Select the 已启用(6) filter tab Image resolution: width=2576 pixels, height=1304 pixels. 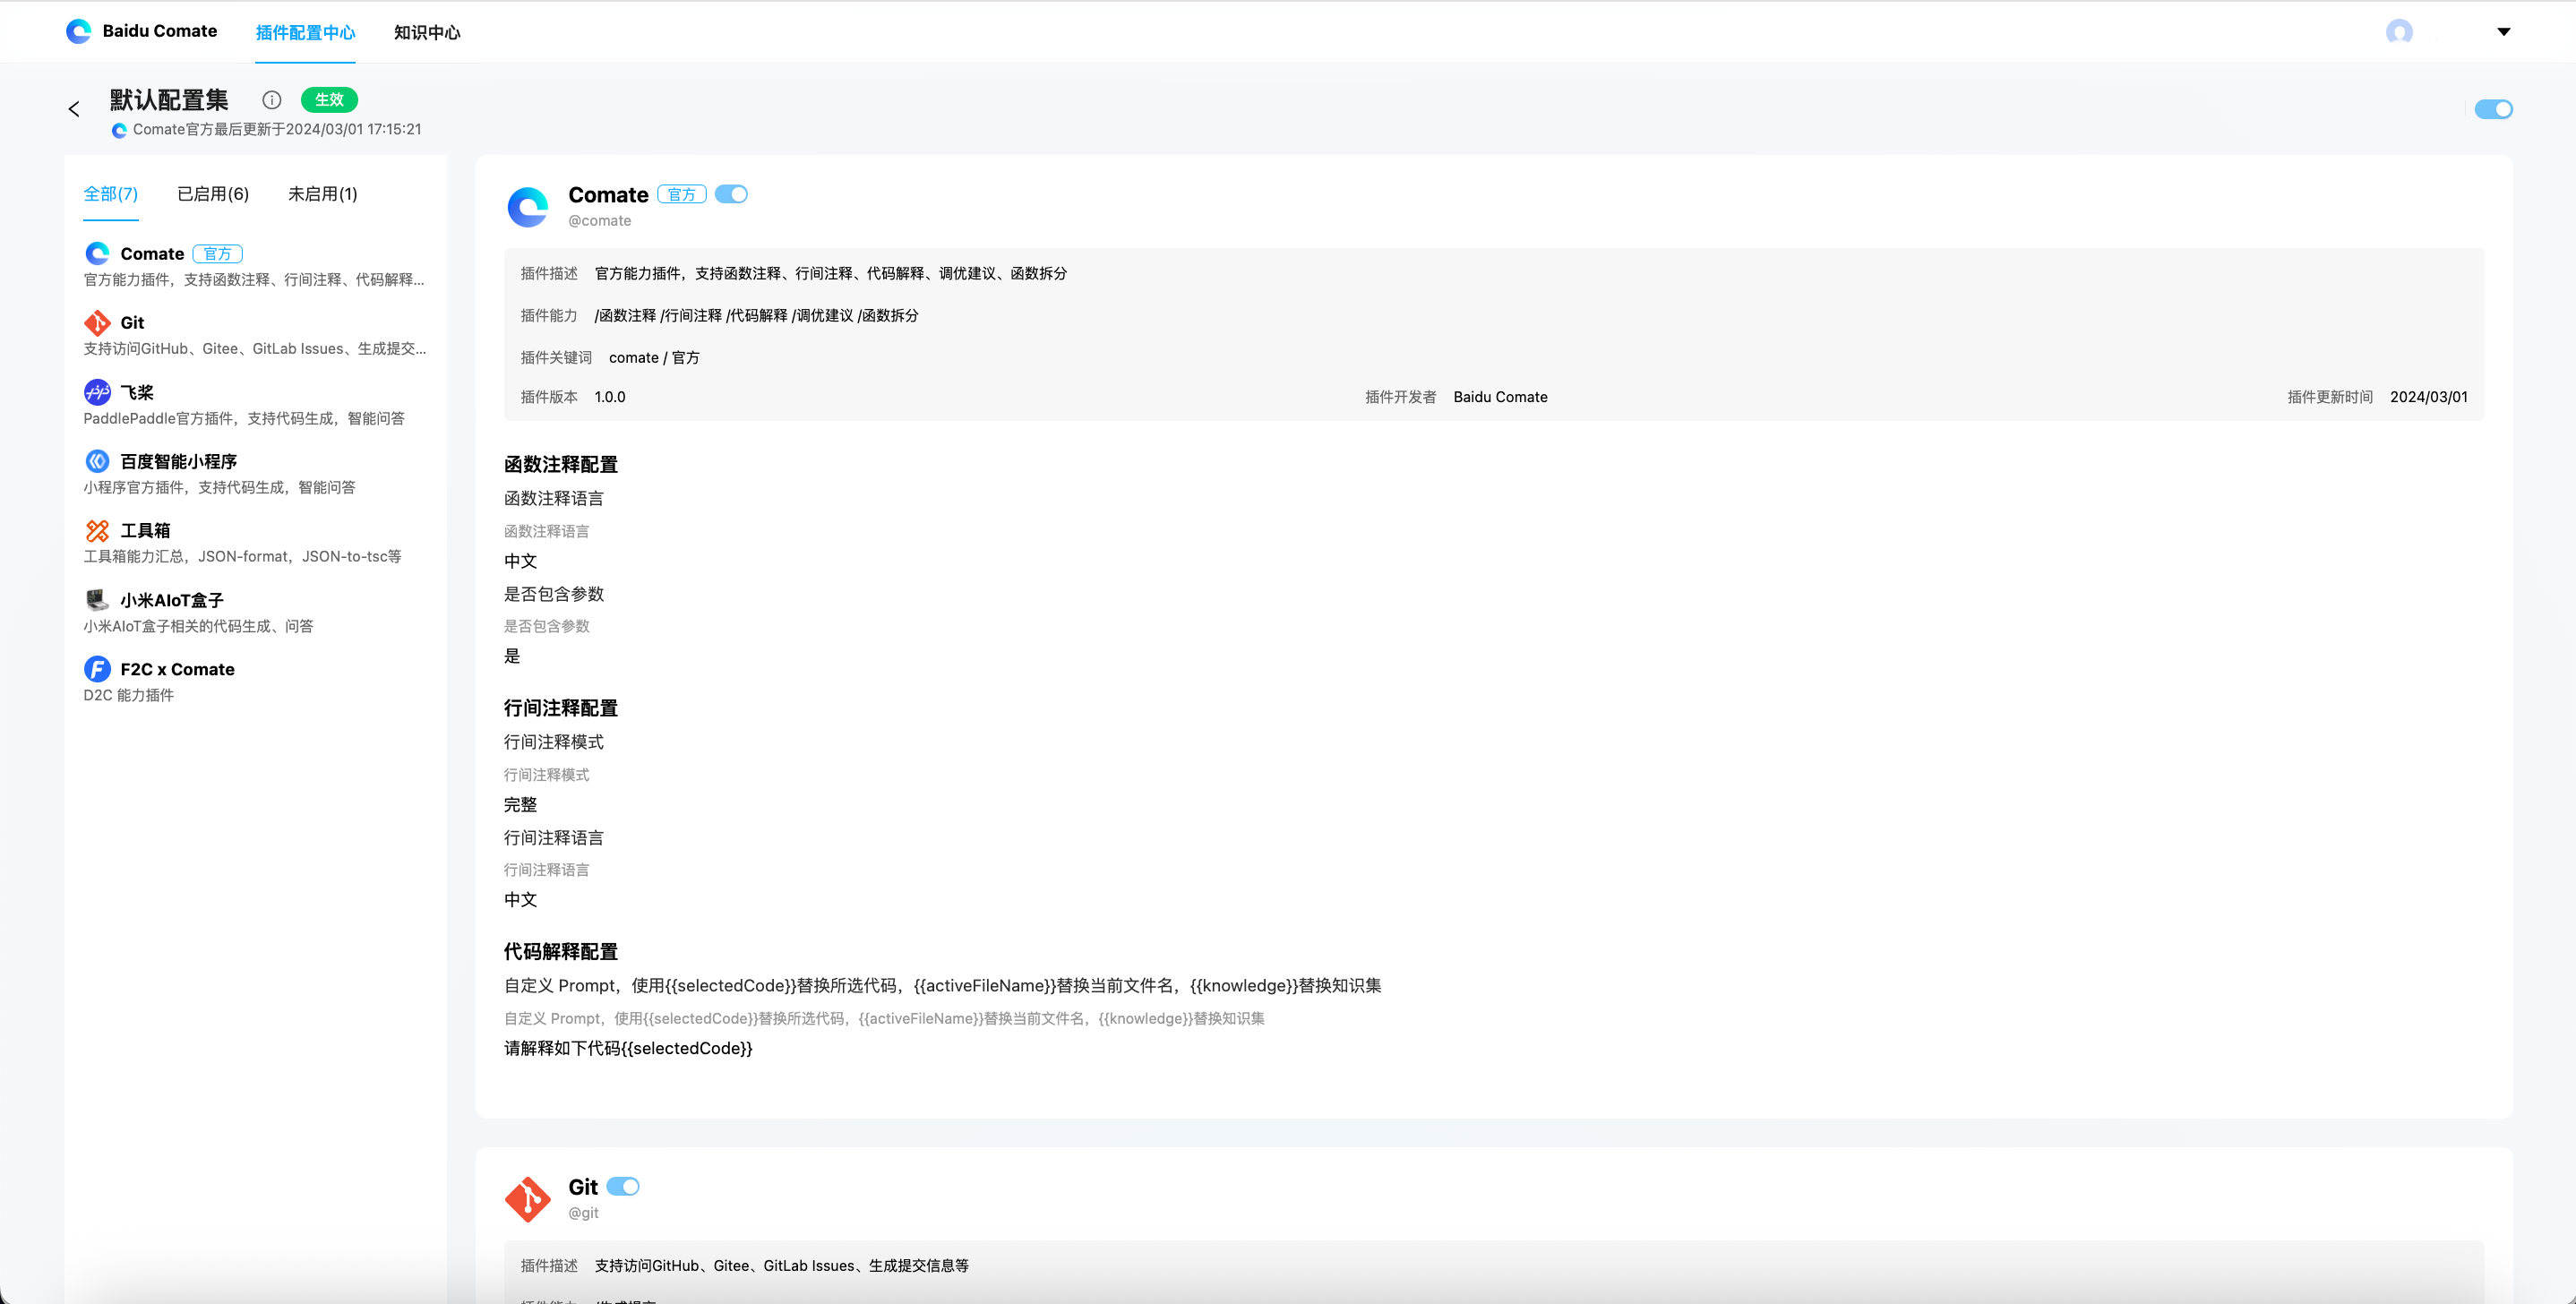[x=213, y=194]
